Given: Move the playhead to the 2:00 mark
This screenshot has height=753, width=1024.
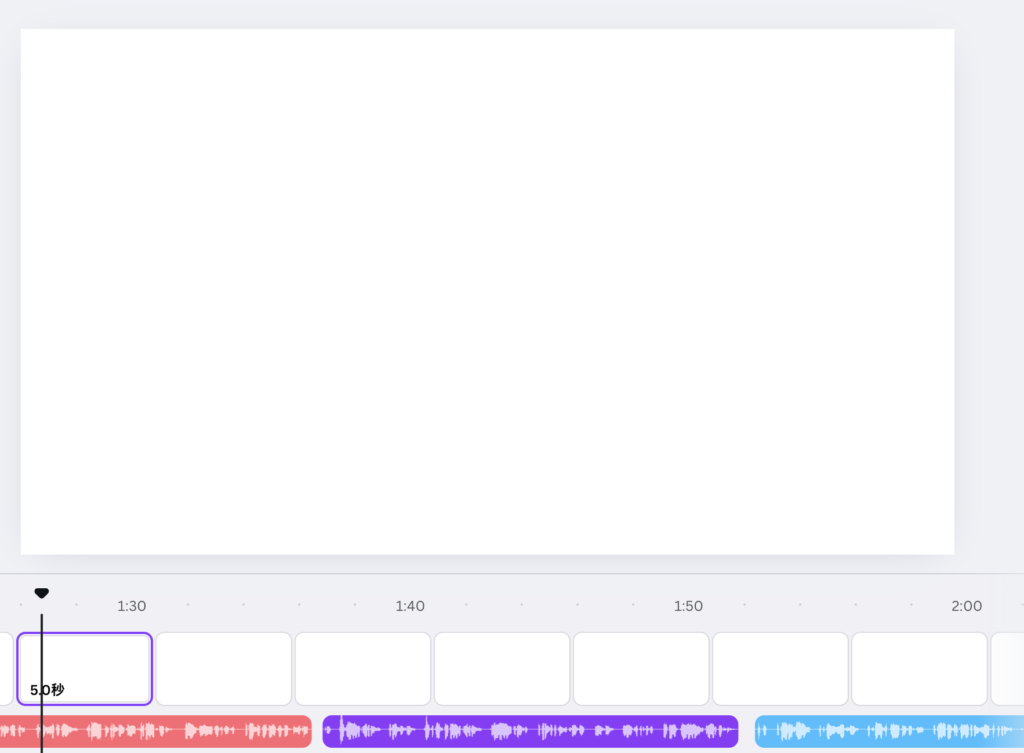Looking at the screenshot, I should (966, 606).
